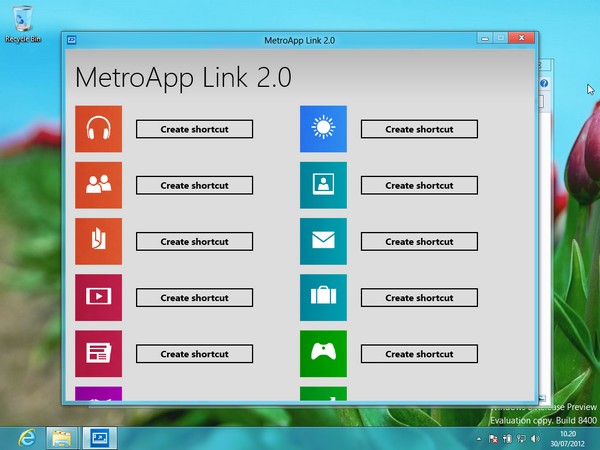The height and width of the screenshot is (450, 600).
Task: Click the Music headphones tile icon
Action: point(98,129)
